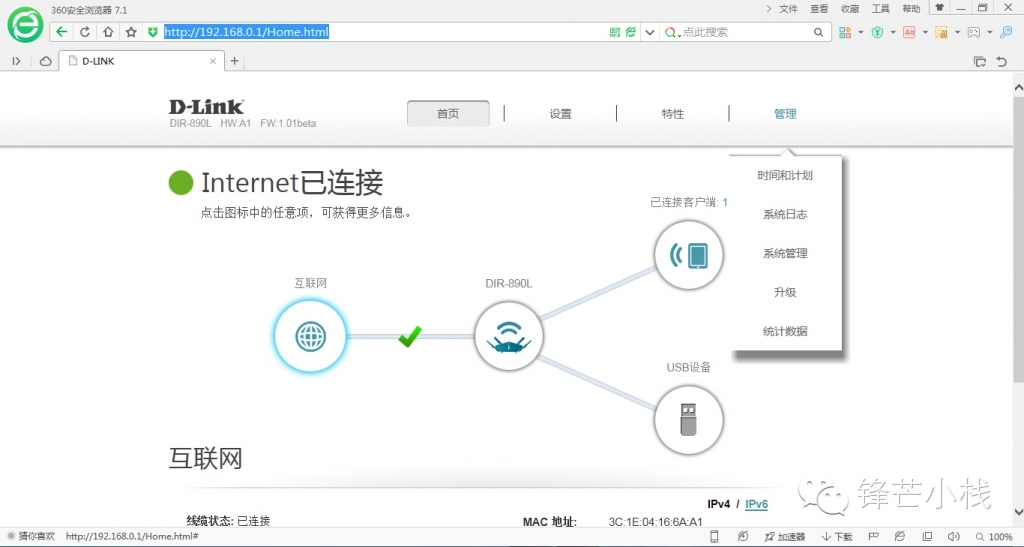Open the skin shirt icon in title bar
The width and height of the screenshot is (1024, 547).
[940, 8]
